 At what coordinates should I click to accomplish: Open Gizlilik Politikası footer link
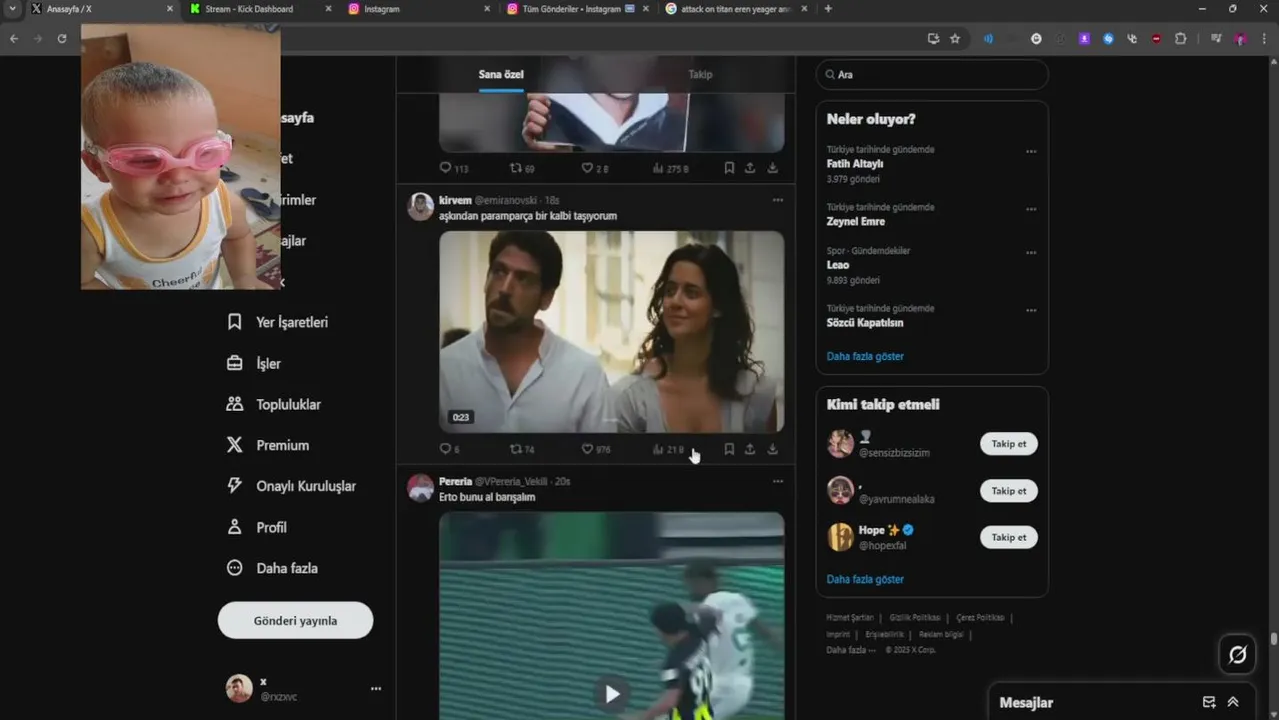915,618
